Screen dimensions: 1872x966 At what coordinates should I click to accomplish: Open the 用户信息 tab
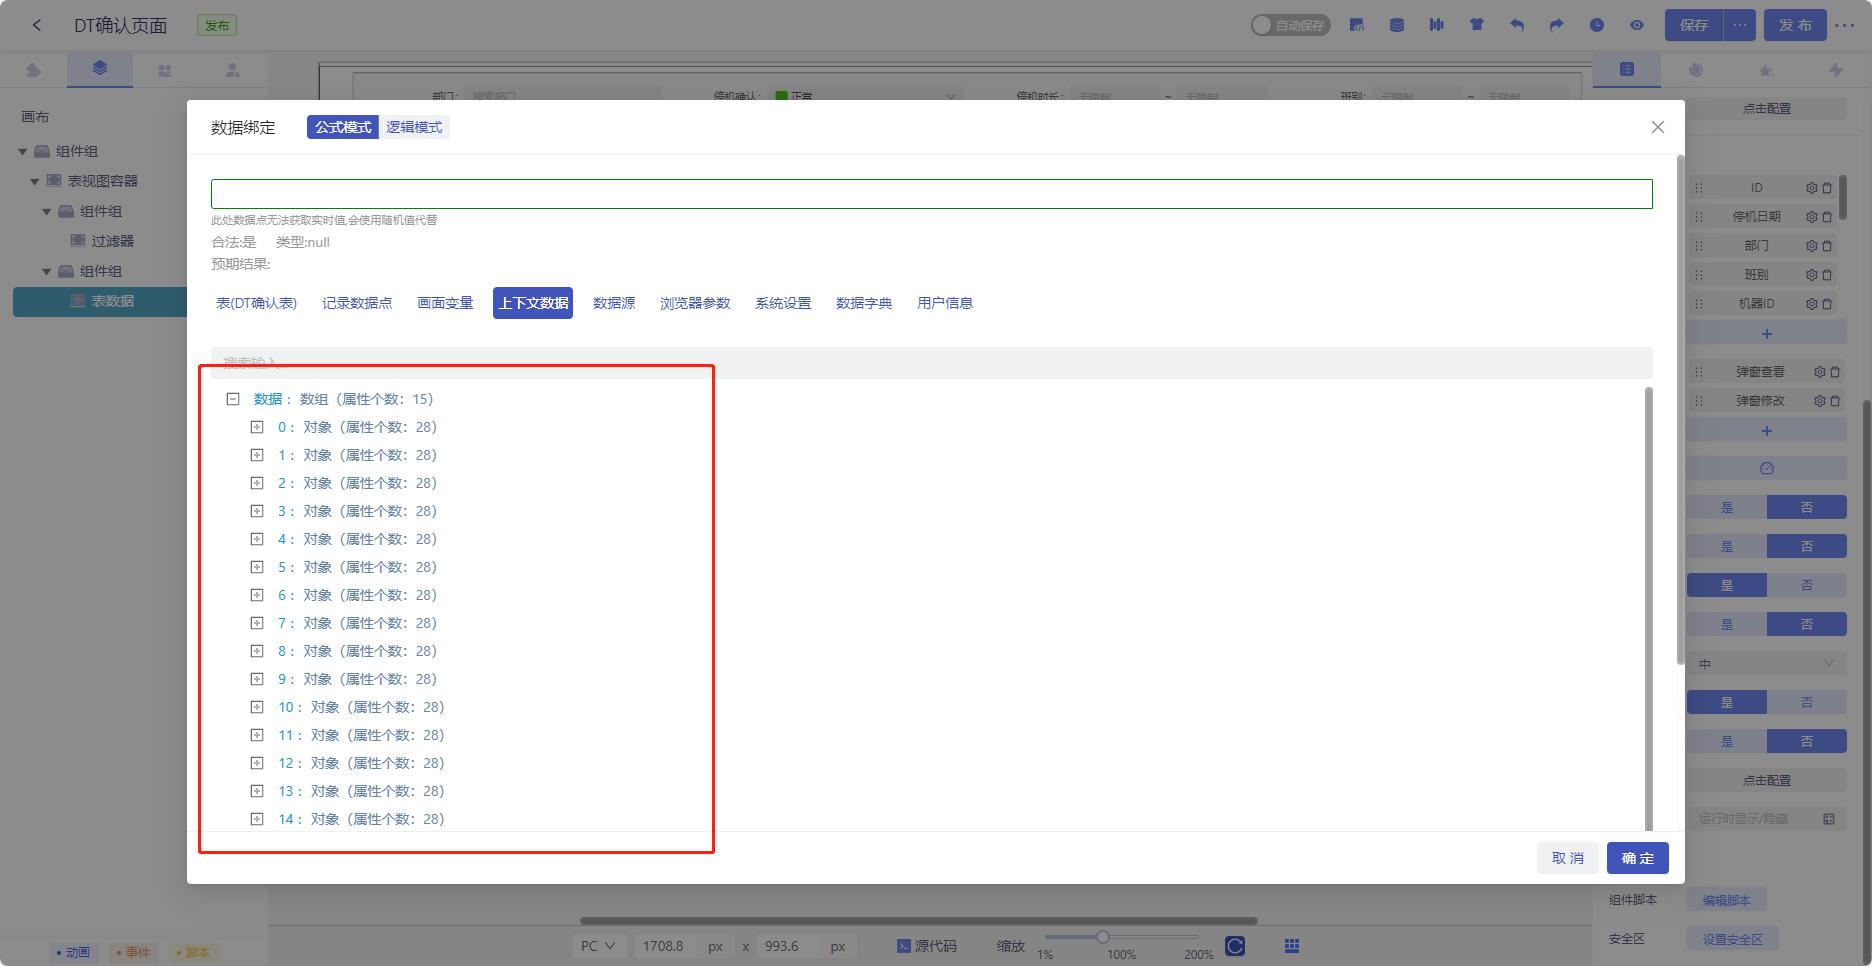[x=945, y=303]
